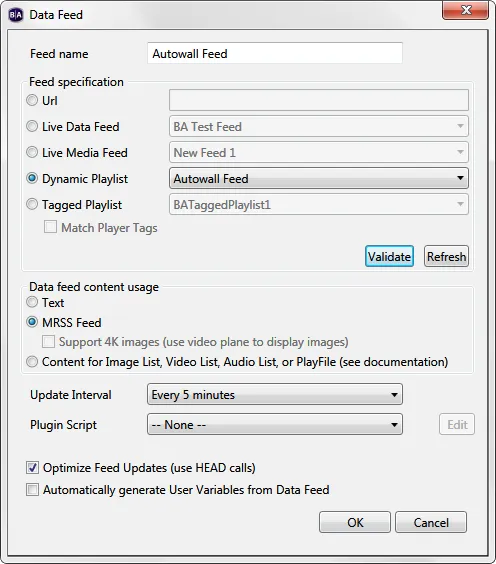Open the Dynamic Playlist dropdown
This screenshot has width=496, height=564.
coord(319,178)
